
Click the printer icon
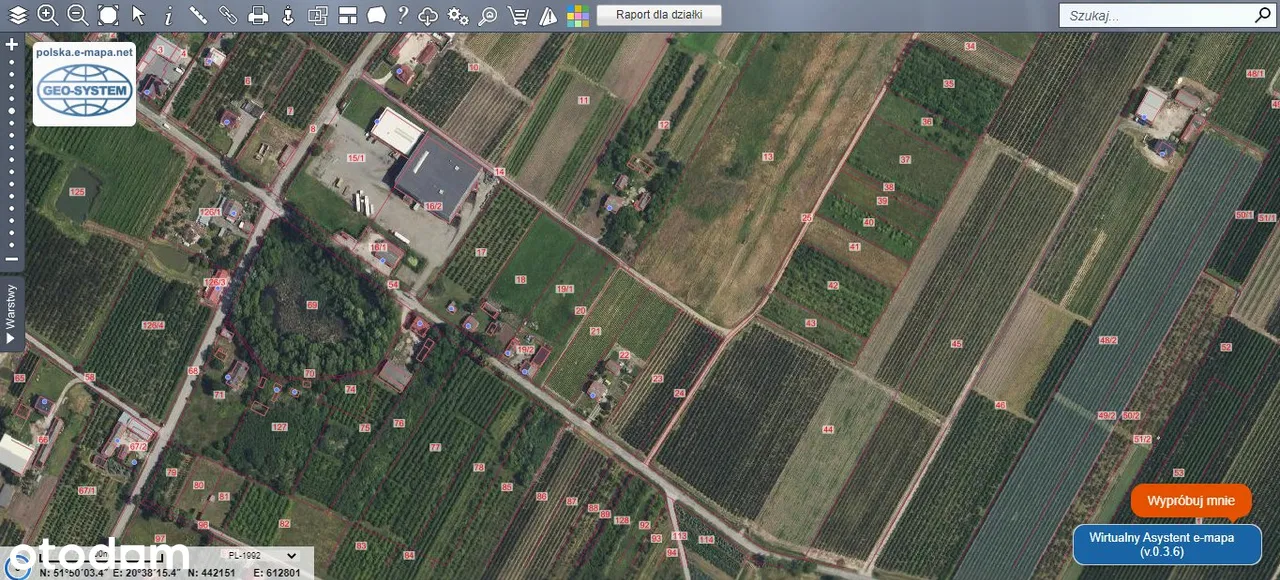[258, 15]
